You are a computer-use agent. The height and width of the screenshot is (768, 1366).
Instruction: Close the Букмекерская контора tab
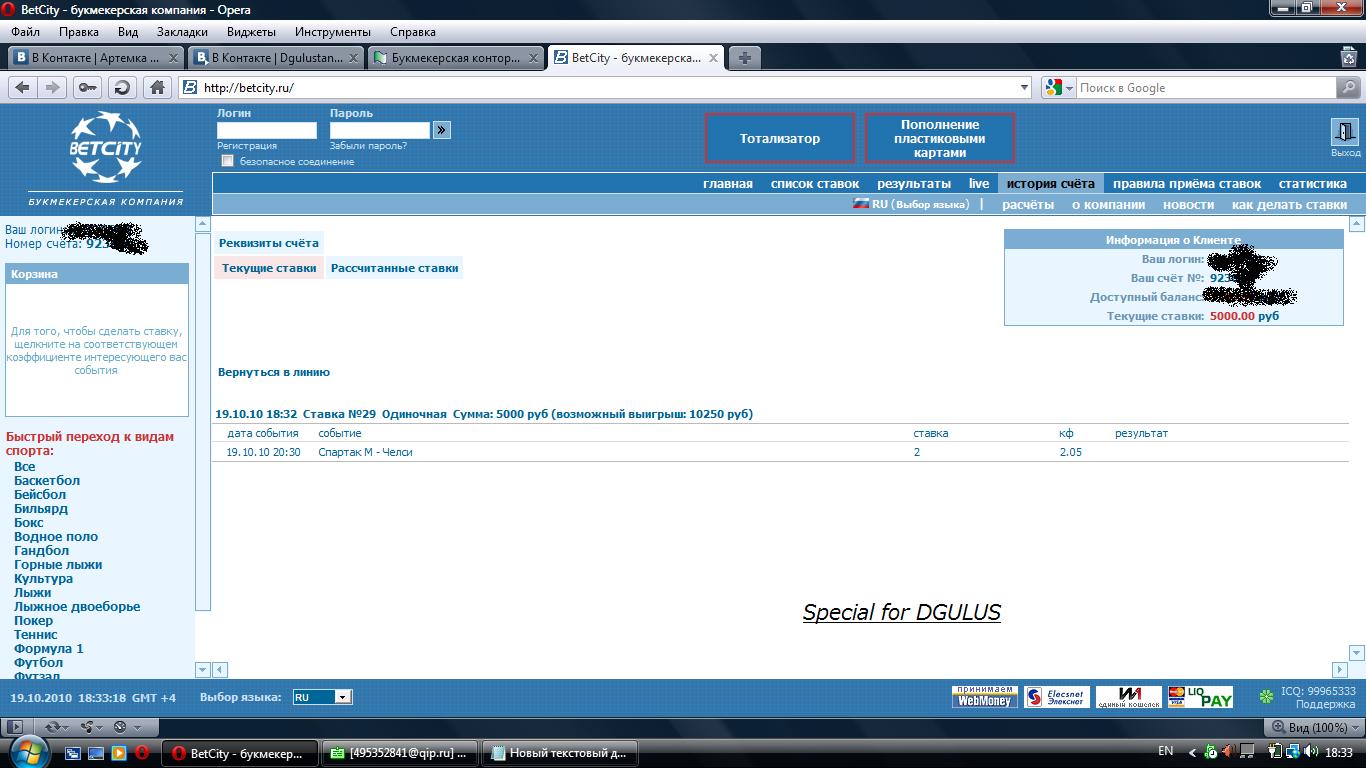(x=534, y=58)
